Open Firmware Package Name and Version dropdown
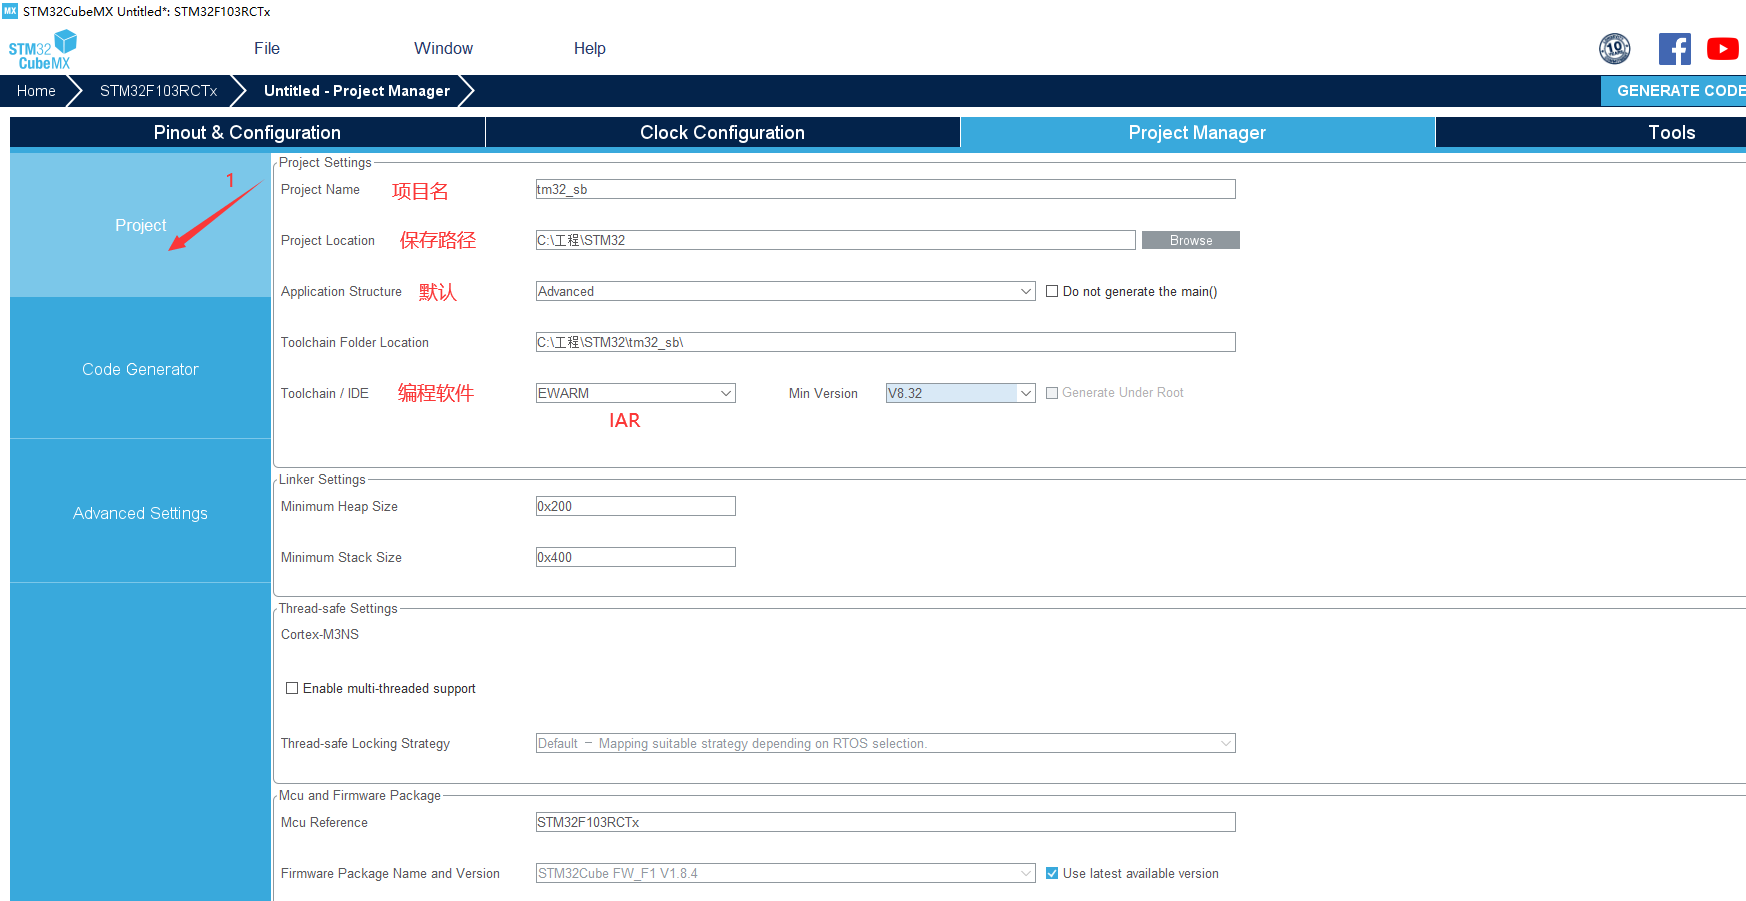Viewport: 1746px width, 901px height. click(x=785, y=873)
